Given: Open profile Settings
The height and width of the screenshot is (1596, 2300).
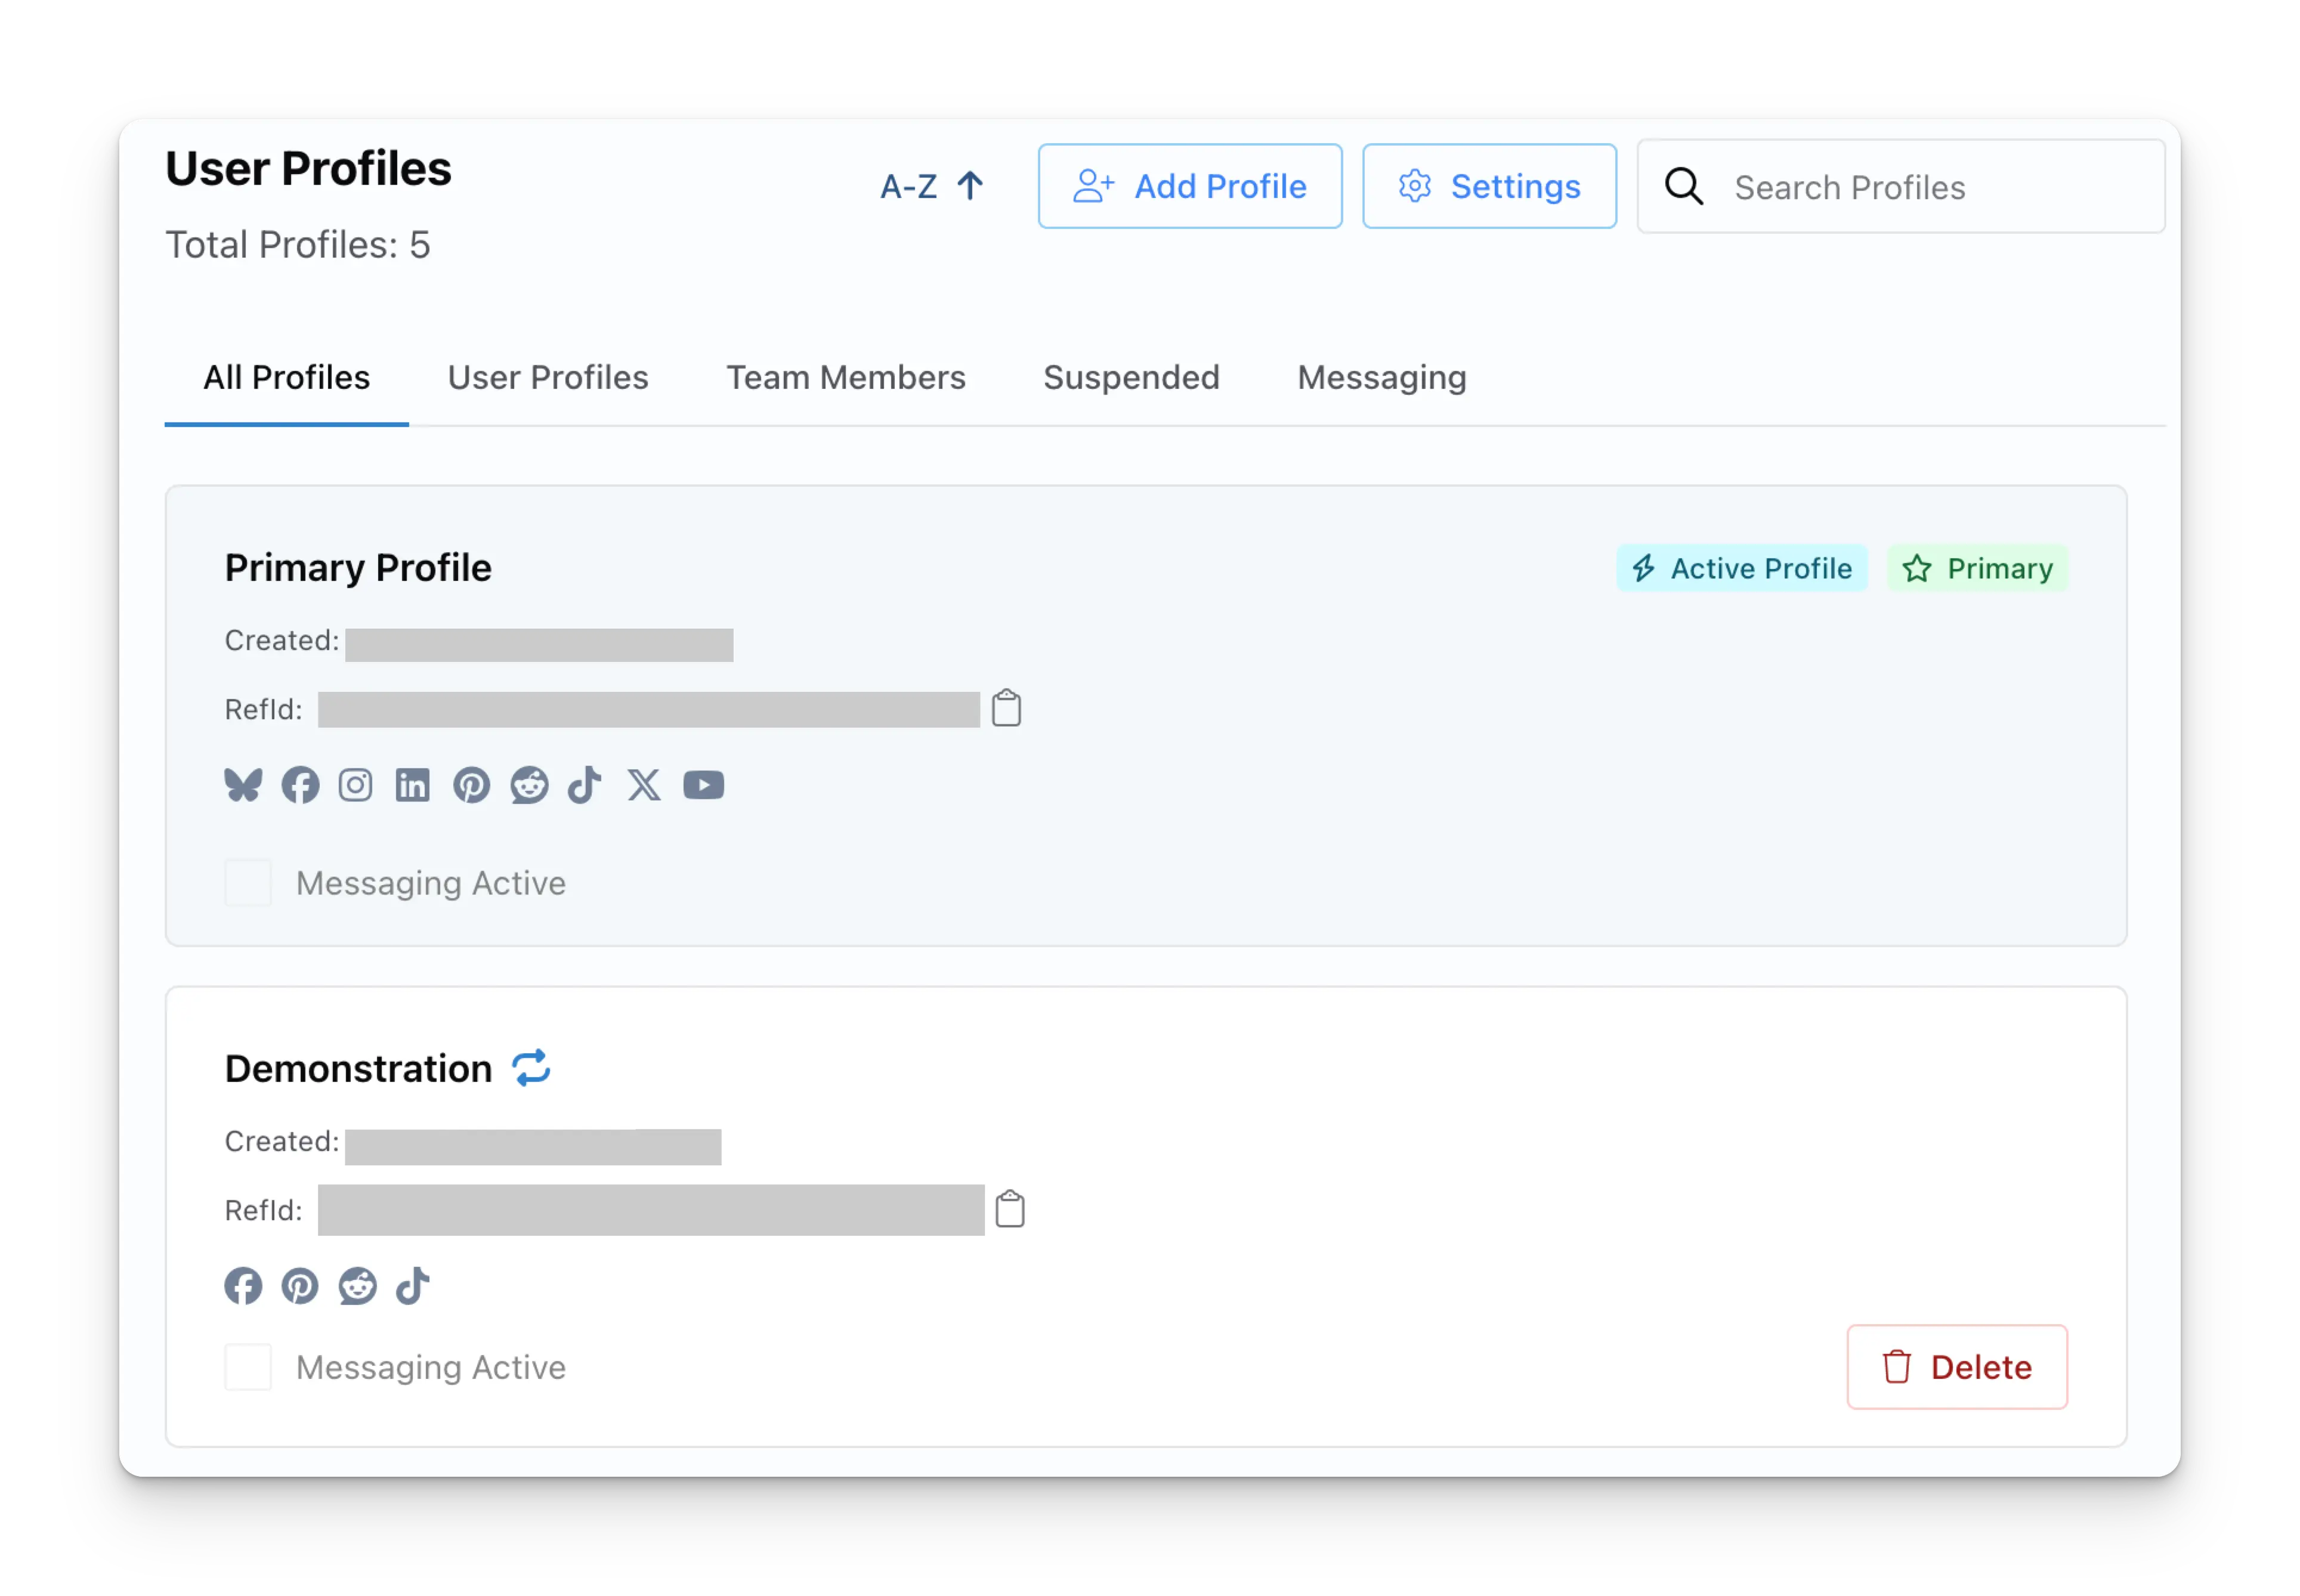Looking at the screenshot, I should 1489,186.
